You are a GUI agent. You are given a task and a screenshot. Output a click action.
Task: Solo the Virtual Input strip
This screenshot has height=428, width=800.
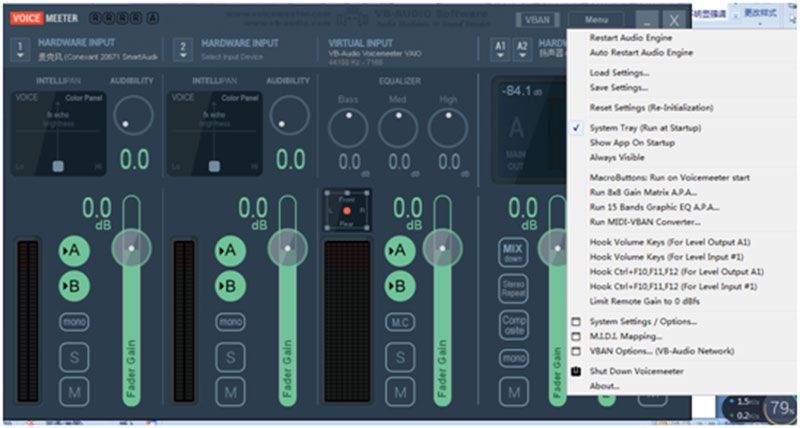[x=400, y=358]
